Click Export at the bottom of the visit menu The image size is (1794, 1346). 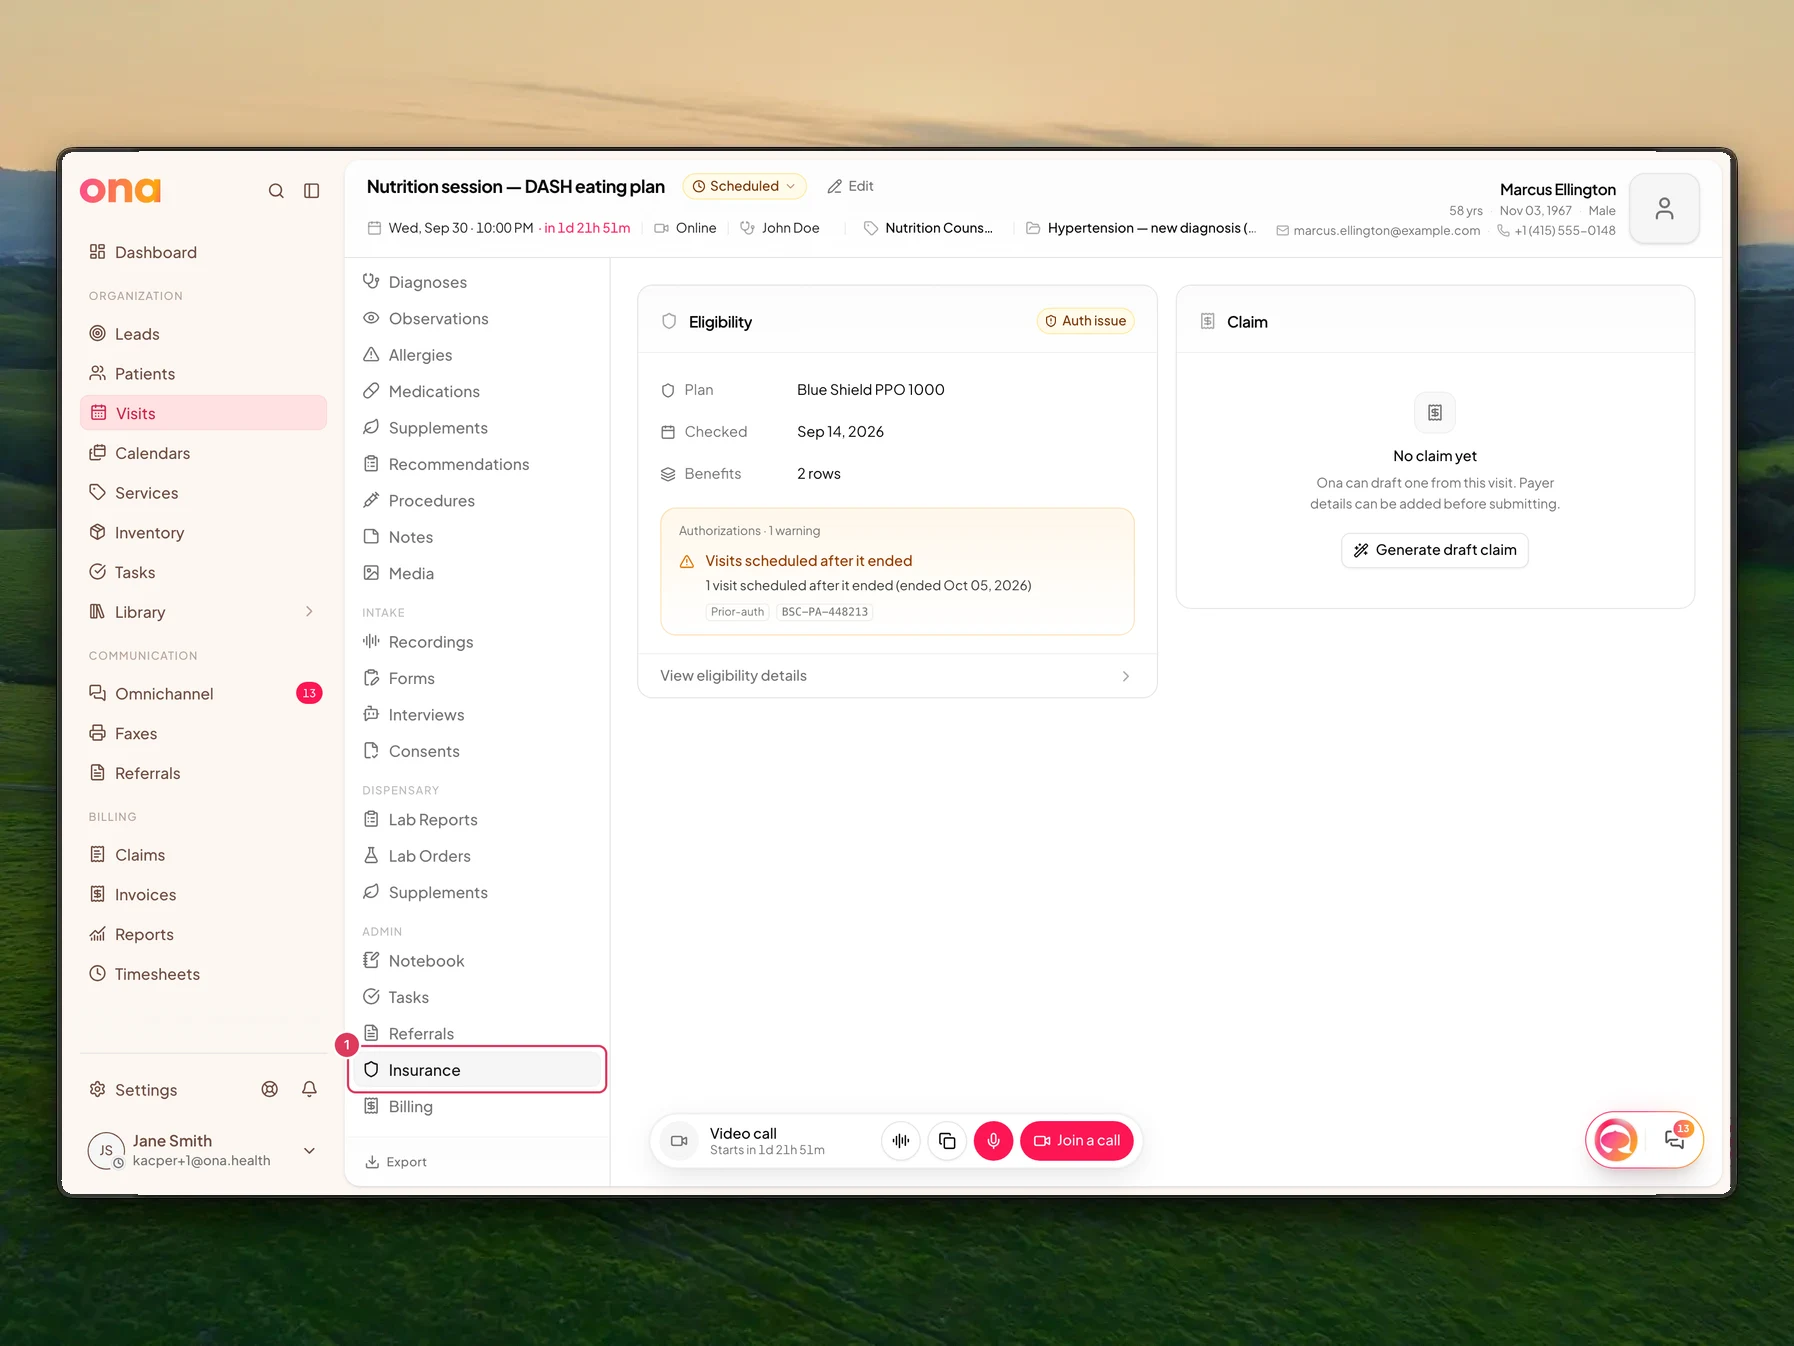pos(396,1162)
